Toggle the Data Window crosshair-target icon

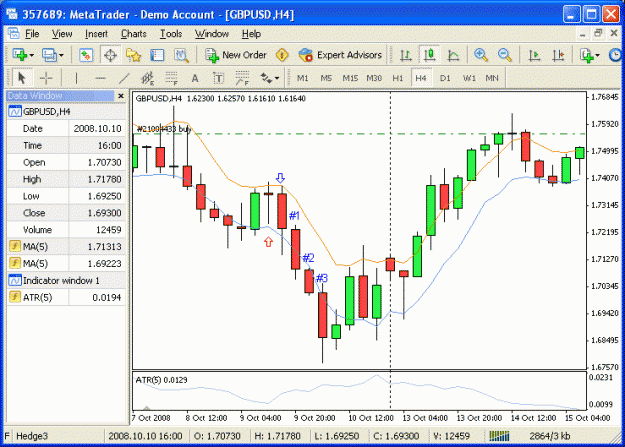110,55
